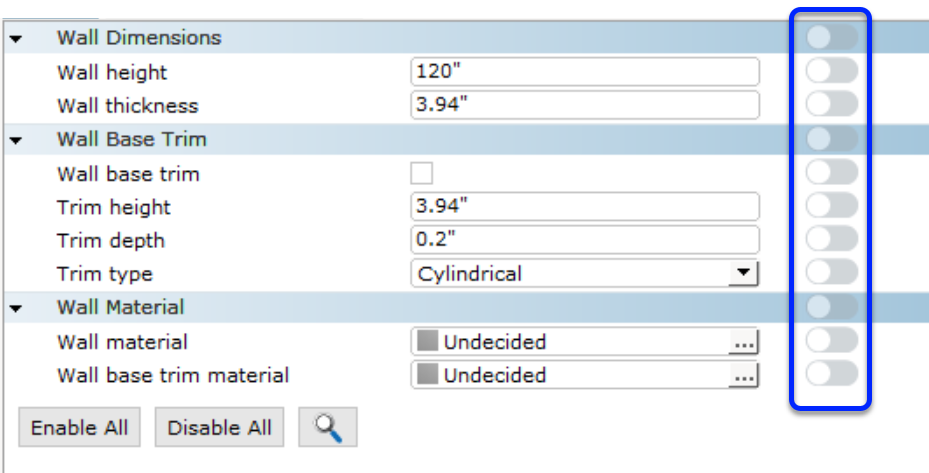Collapse the Wall Base Trim section
The width and height of the screenshot is (929, 473).
pos(16,140)
